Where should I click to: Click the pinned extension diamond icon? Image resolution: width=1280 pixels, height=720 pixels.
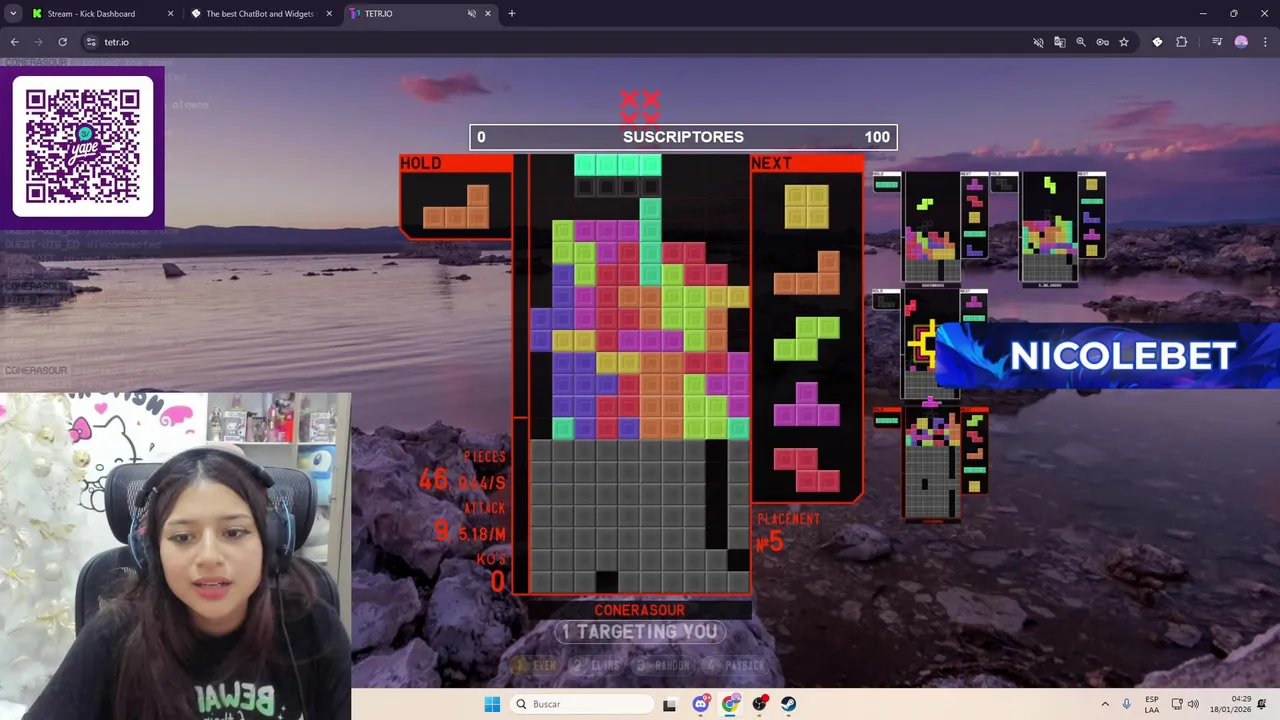[1157, 42]
